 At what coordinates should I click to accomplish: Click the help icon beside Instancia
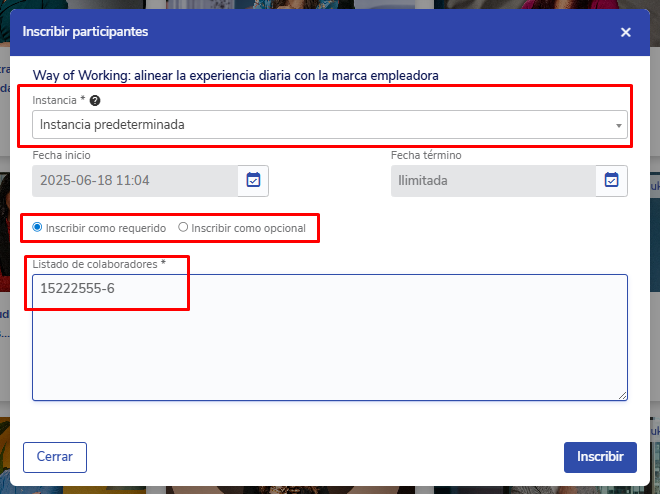(95, 101)
